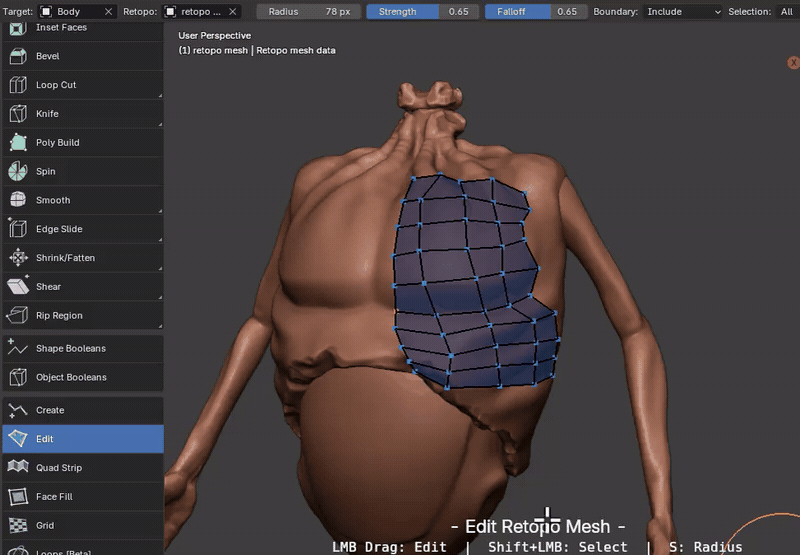Open the Boundary Include dropdown
Viewport: 800px width, 555px height.
pyautogui.click(x=683, y=11)
